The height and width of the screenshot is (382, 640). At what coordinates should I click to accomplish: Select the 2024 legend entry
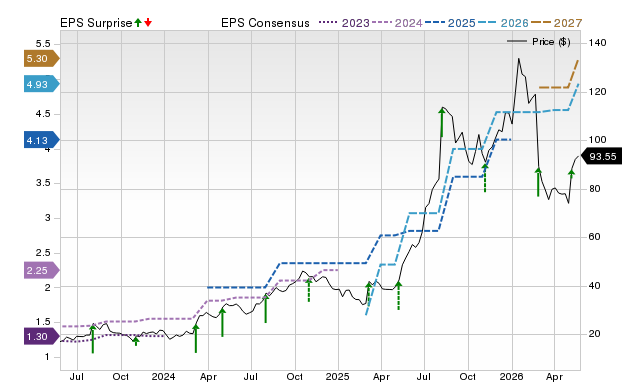(x=398, y=23)
